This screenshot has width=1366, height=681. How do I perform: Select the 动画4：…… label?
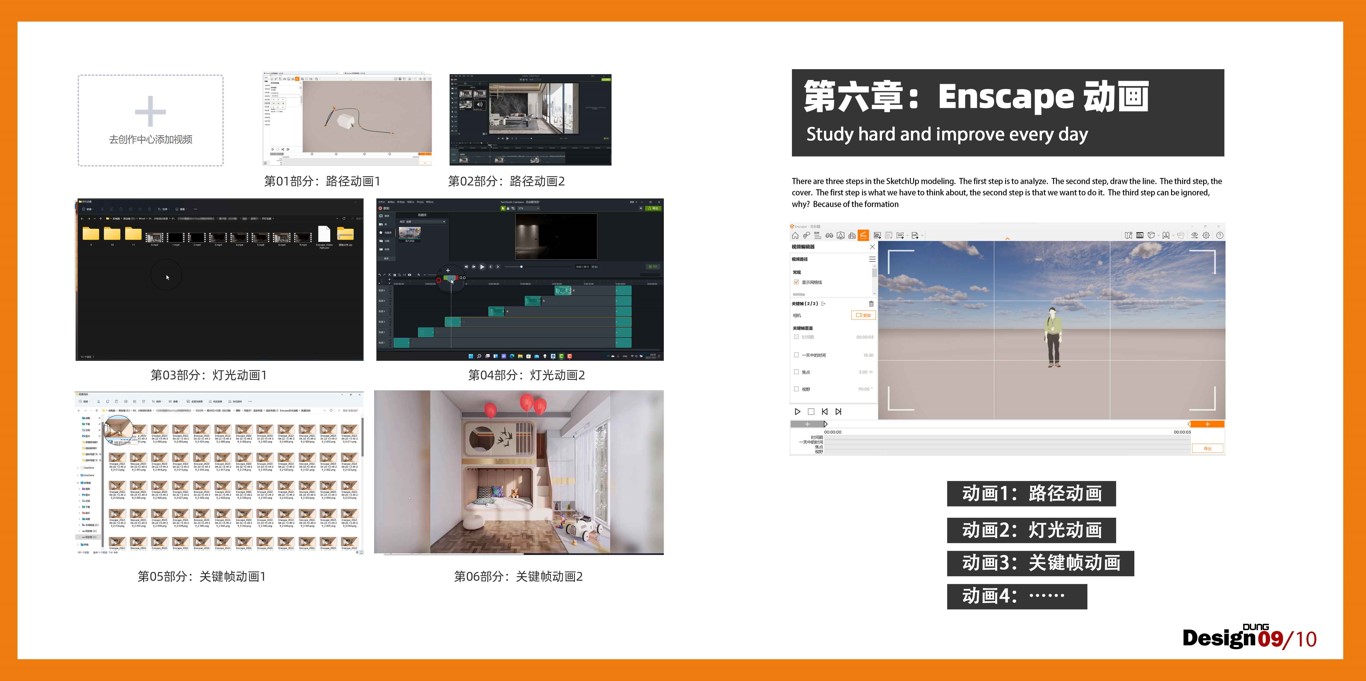tap(1017, 596)
